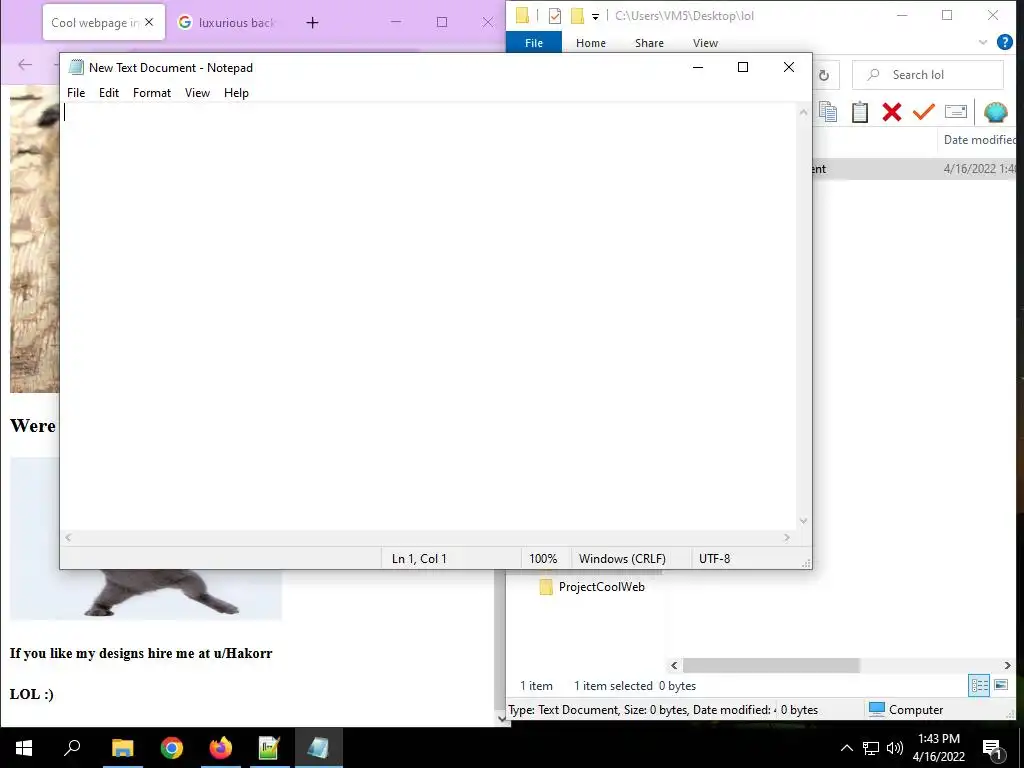Close the Notepad window
Viewport: 1024px width, 768px height.
(788, 67)
